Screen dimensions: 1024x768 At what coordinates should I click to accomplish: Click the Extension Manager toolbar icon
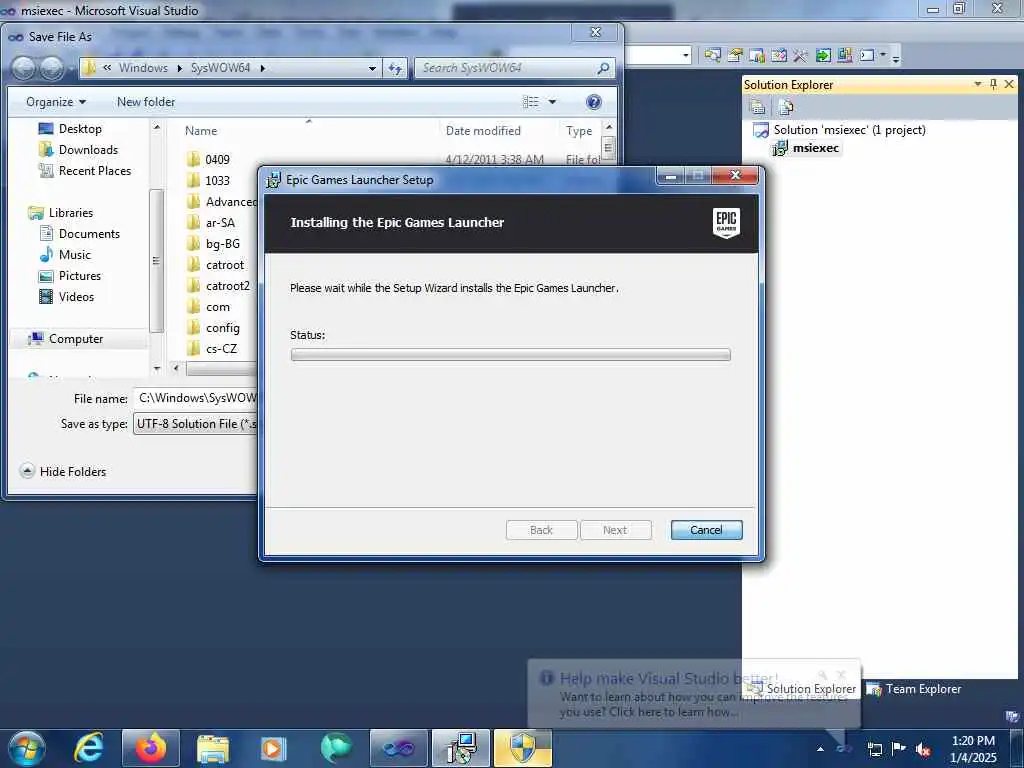coord(844,56)
